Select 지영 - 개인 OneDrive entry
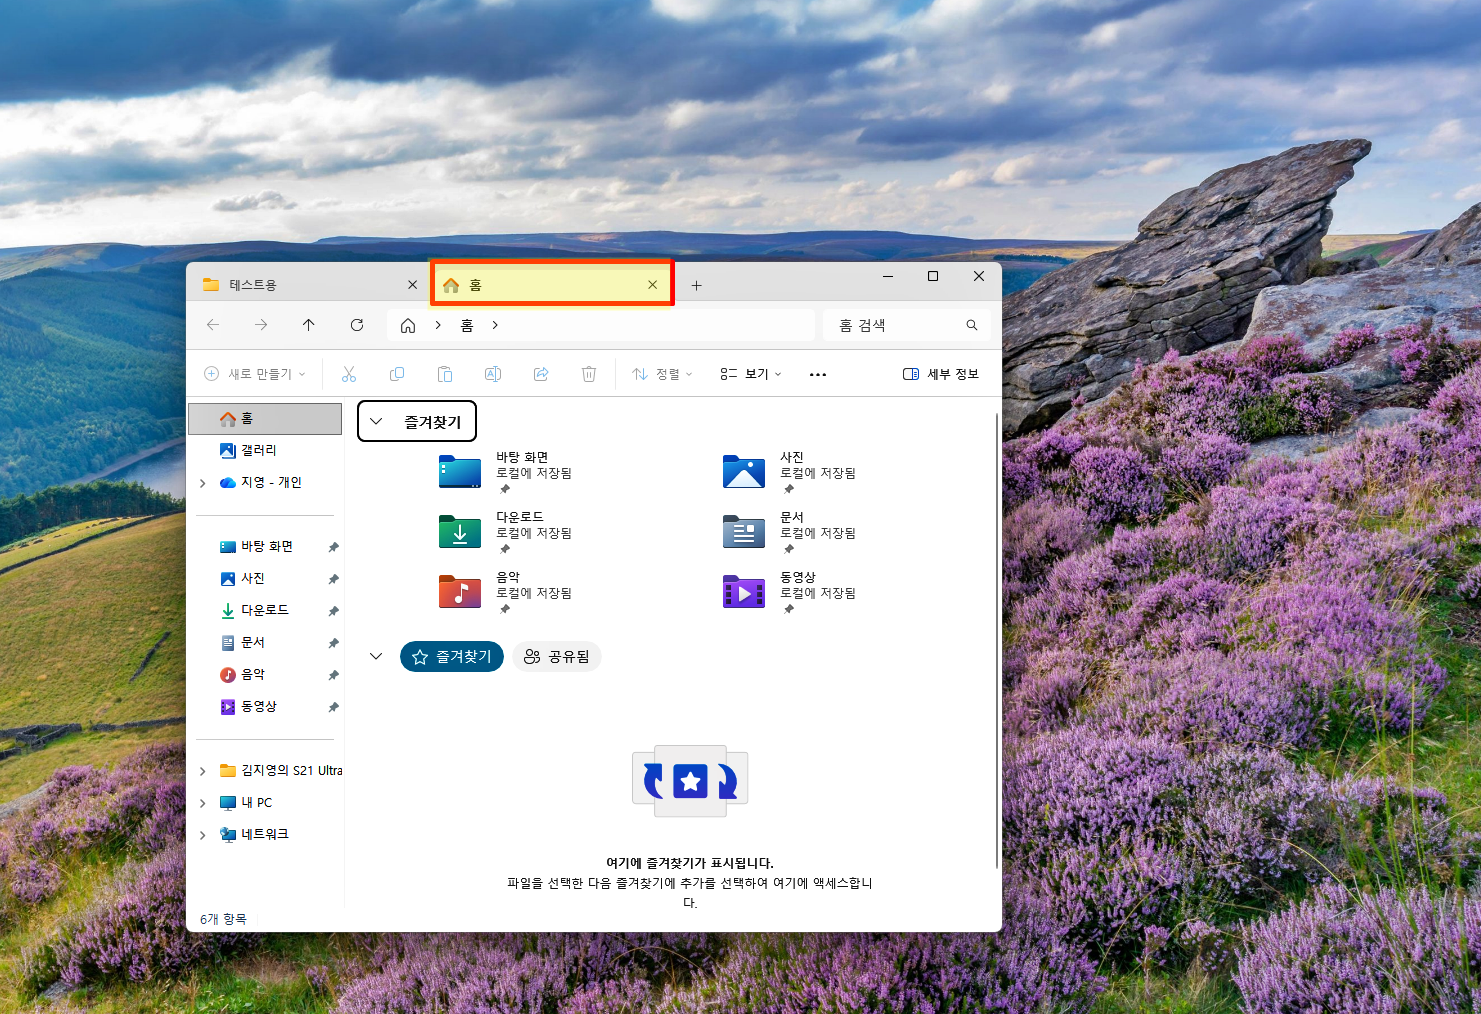The image size is (1481, 1014). coord(261,483)
